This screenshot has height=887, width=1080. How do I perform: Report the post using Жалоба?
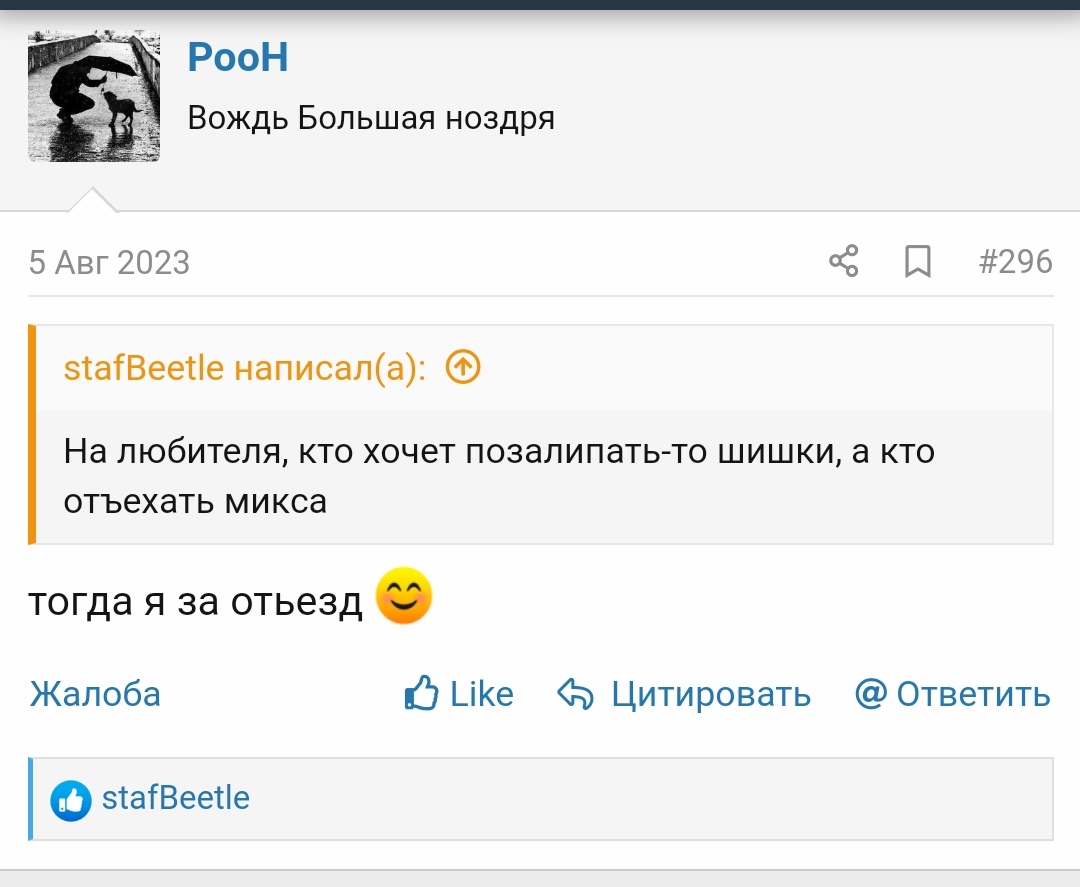pos(95,693)
